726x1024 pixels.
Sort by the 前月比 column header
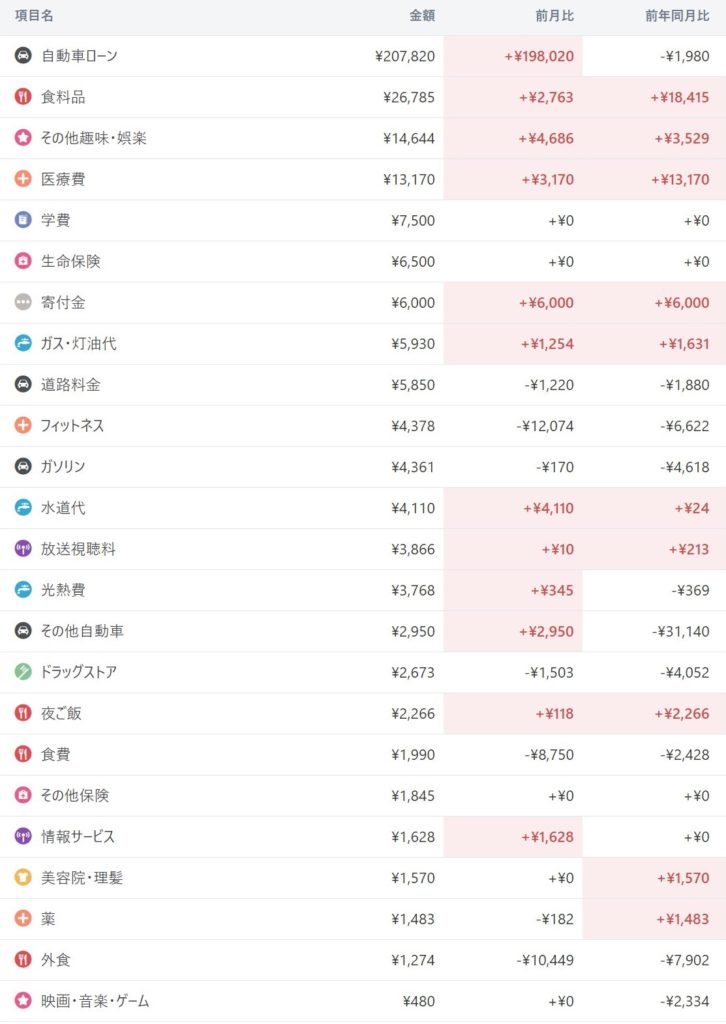554,17
